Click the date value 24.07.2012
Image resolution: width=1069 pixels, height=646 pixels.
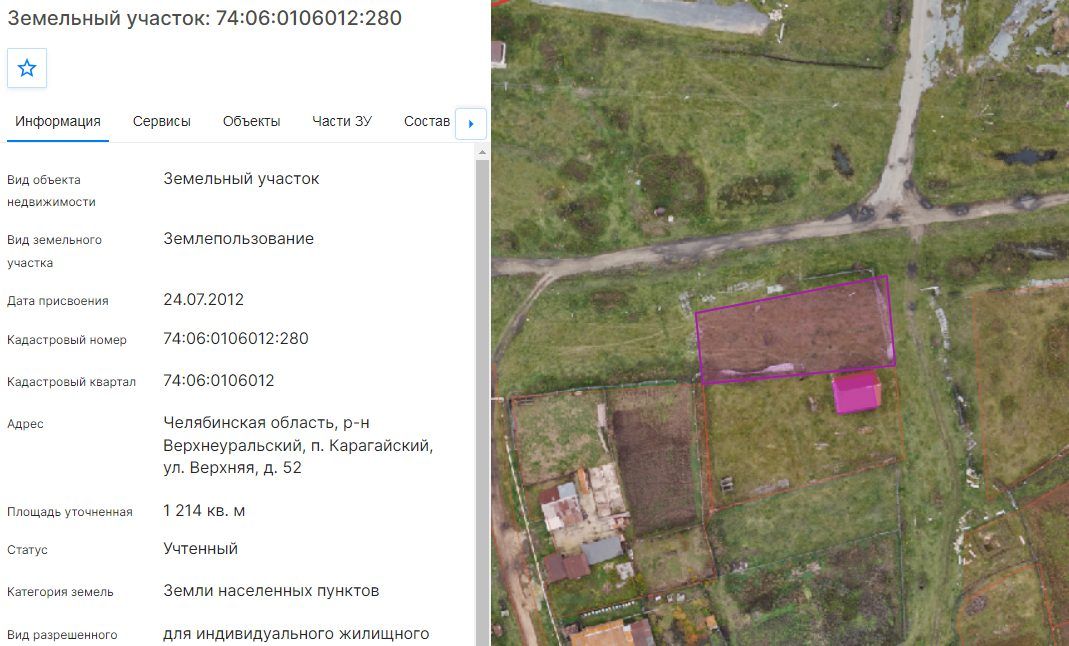click(x=203, y=299)
